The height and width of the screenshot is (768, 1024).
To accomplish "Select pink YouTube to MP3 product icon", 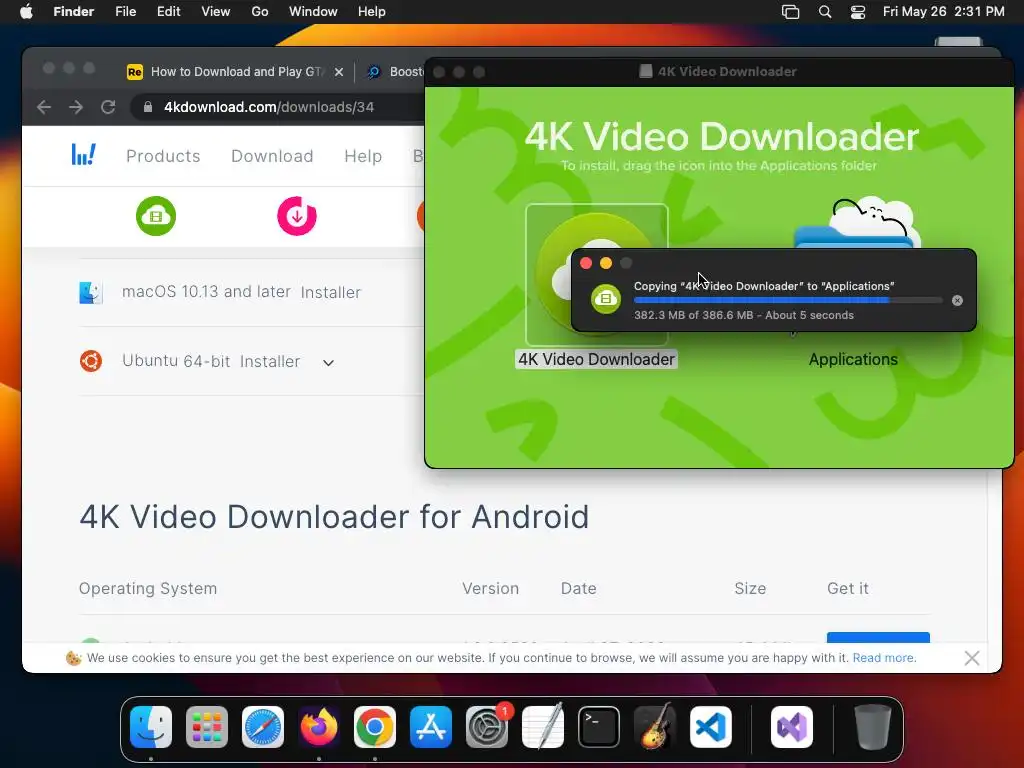I will tap(297, 216).
